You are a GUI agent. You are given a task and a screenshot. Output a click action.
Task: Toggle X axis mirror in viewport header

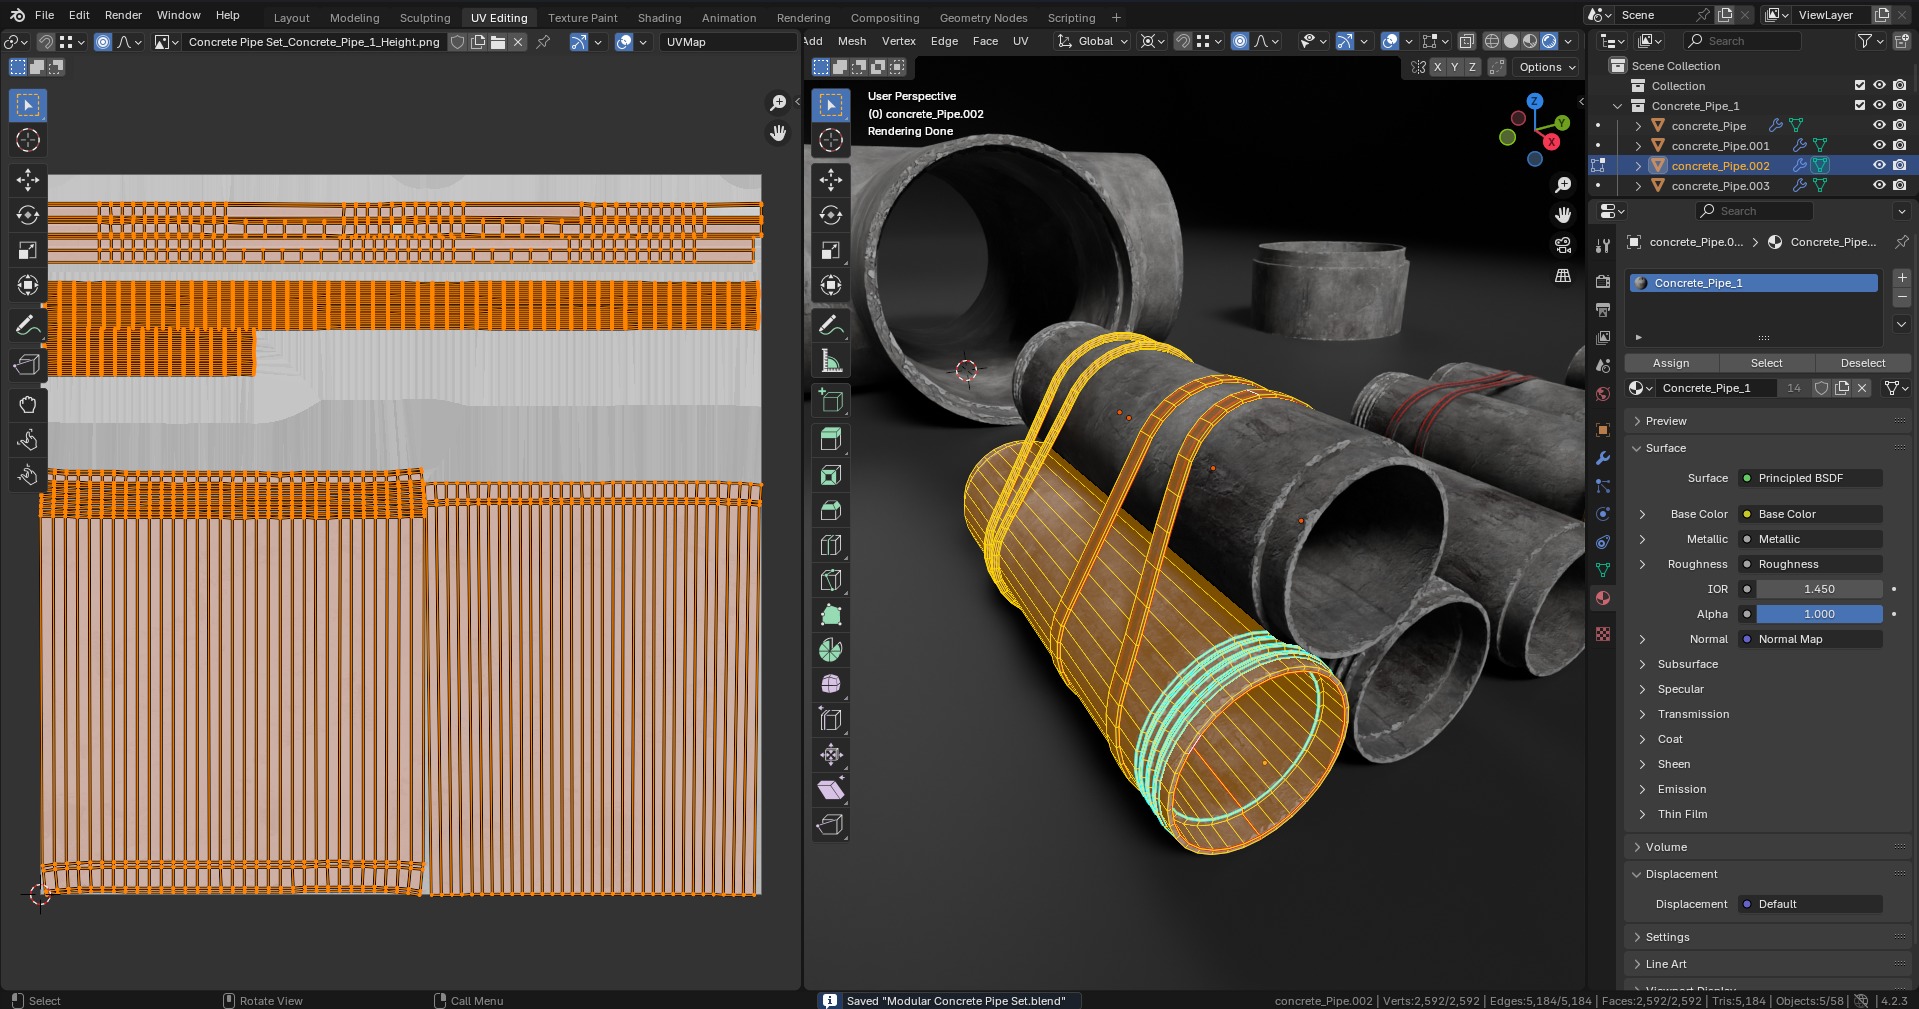tap(1437, 67)
